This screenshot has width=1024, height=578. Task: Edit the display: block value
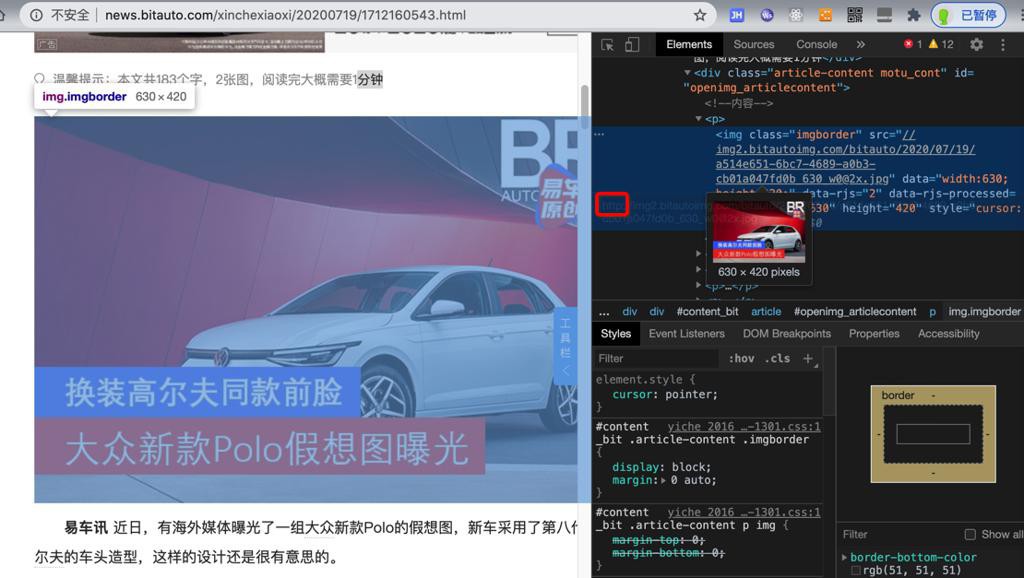click(x=689, y=467)
